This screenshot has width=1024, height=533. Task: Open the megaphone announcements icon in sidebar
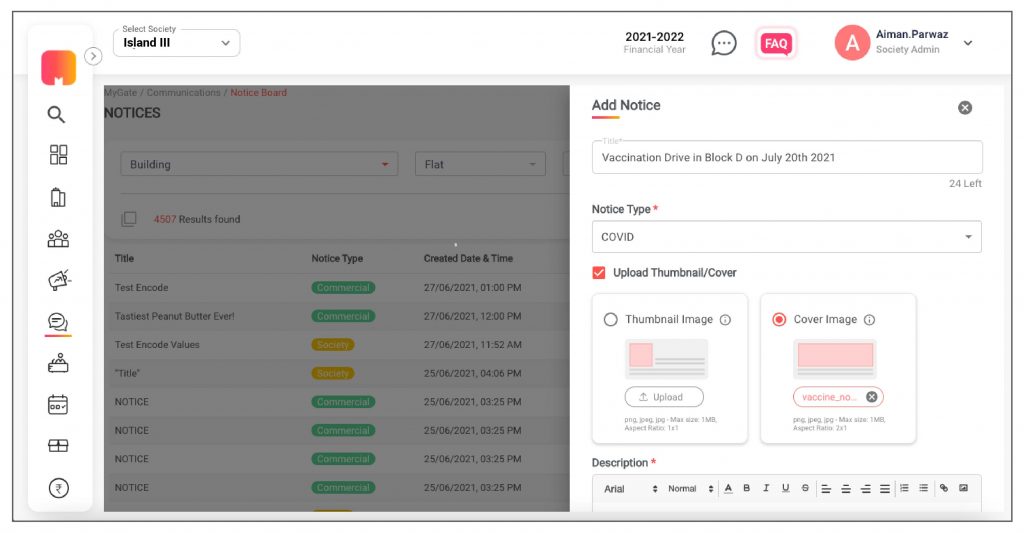pyautogui.click(x=59, y=280)
